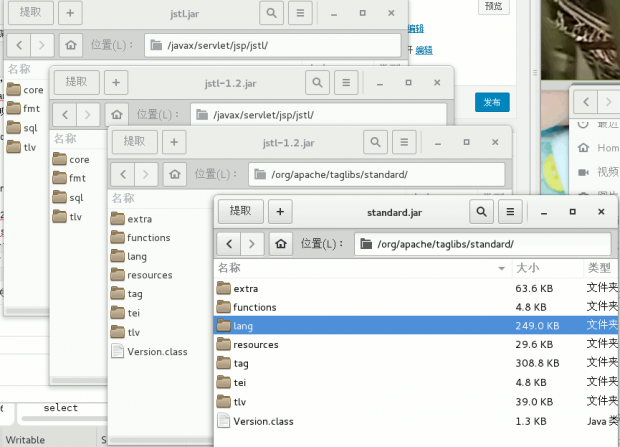Click search icon in jstl.jar window
620x447 pixels.
coord(271,13)
